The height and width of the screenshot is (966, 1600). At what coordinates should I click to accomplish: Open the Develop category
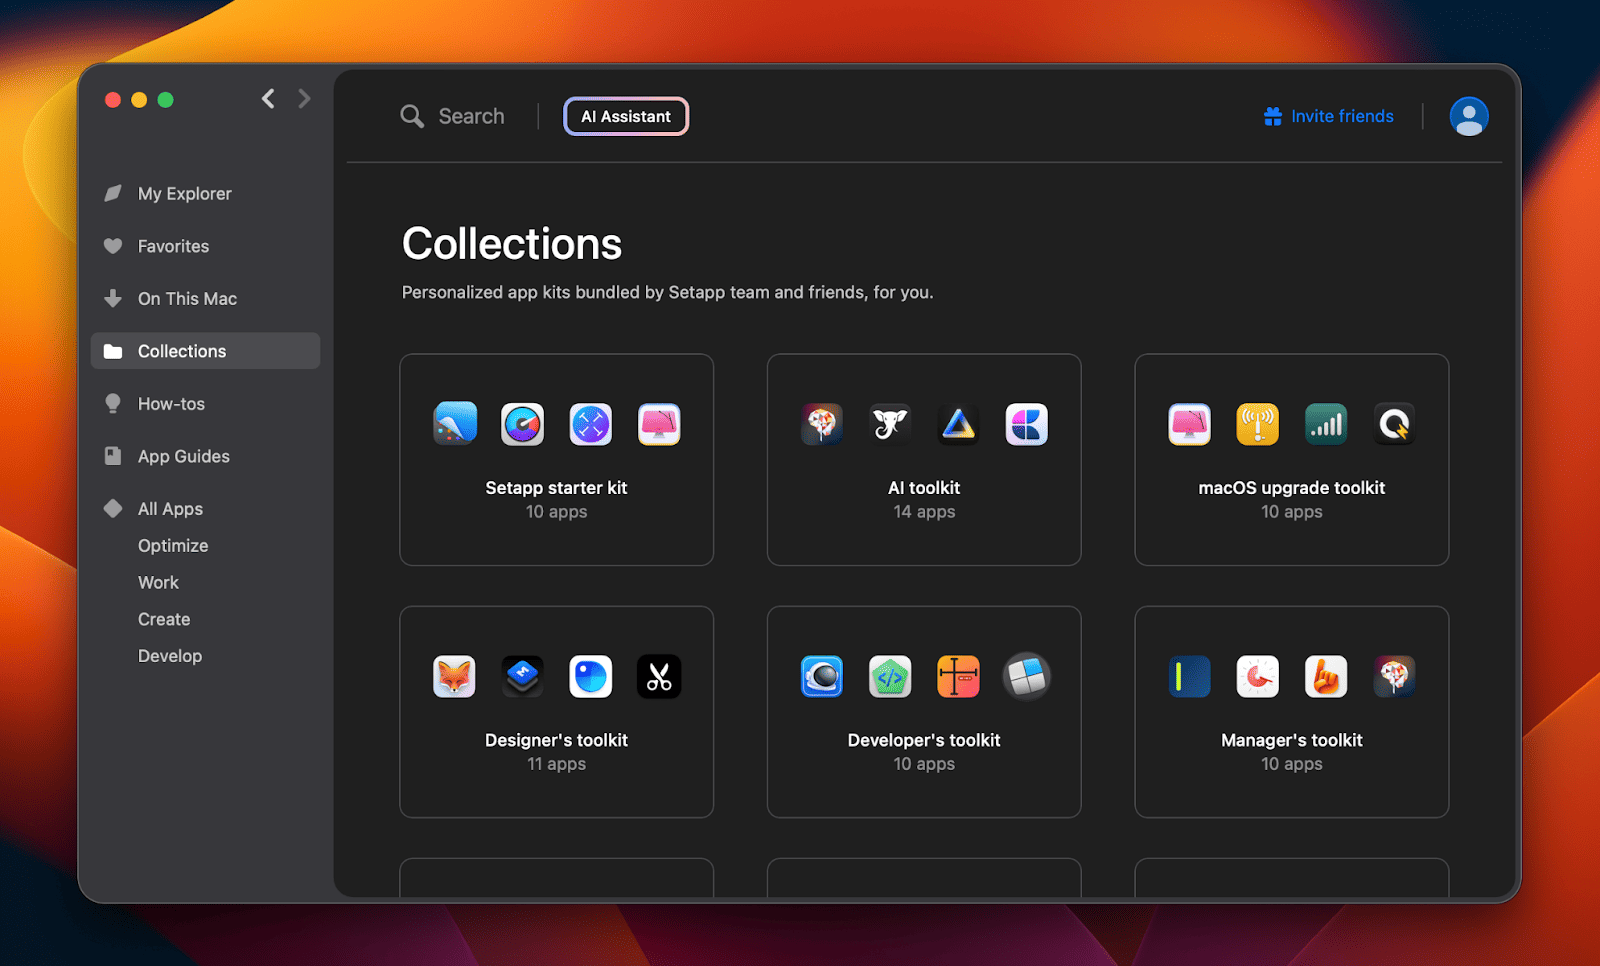pos(170,656)
